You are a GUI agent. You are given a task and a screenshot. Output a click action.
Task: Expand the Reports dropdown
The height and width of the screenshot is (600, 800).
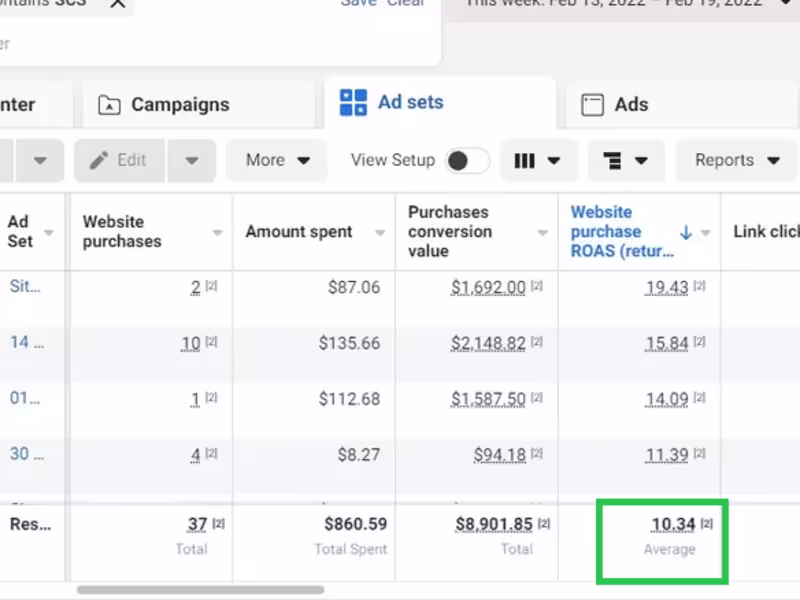click(737, 160)
